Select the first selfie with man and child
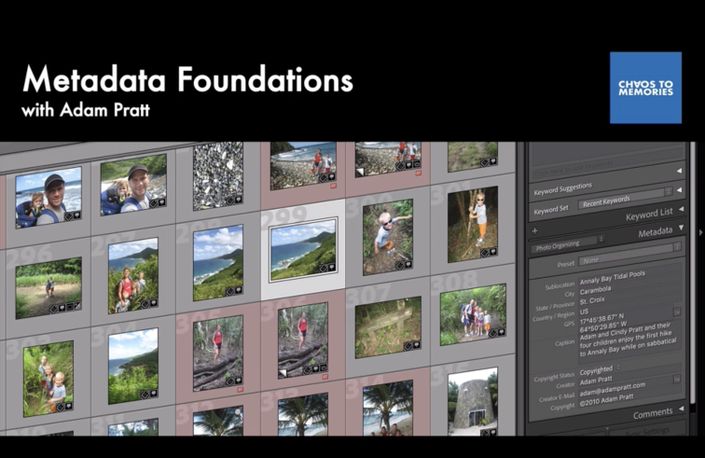The height and width of the screenshot is (458, 705). pyautogui.click(x=49, y=197)
